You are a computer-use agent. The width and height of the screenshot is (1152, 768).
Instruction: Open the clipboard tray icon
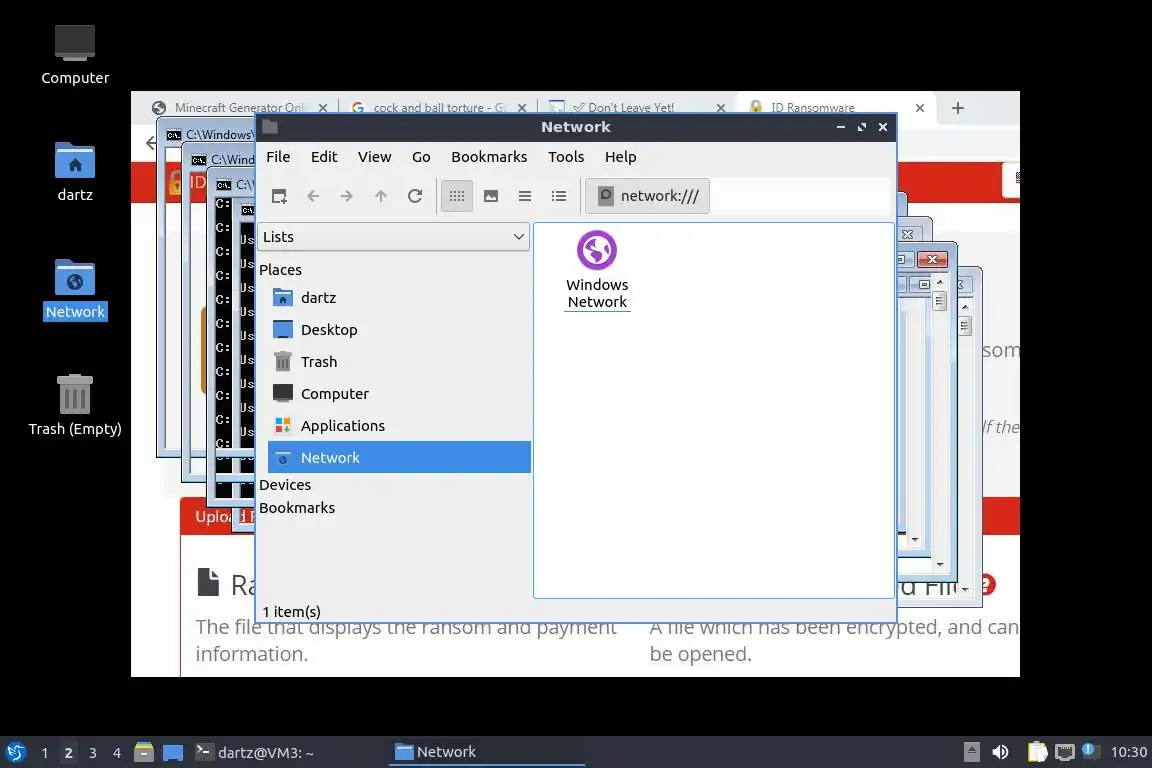coord(1037,752)
